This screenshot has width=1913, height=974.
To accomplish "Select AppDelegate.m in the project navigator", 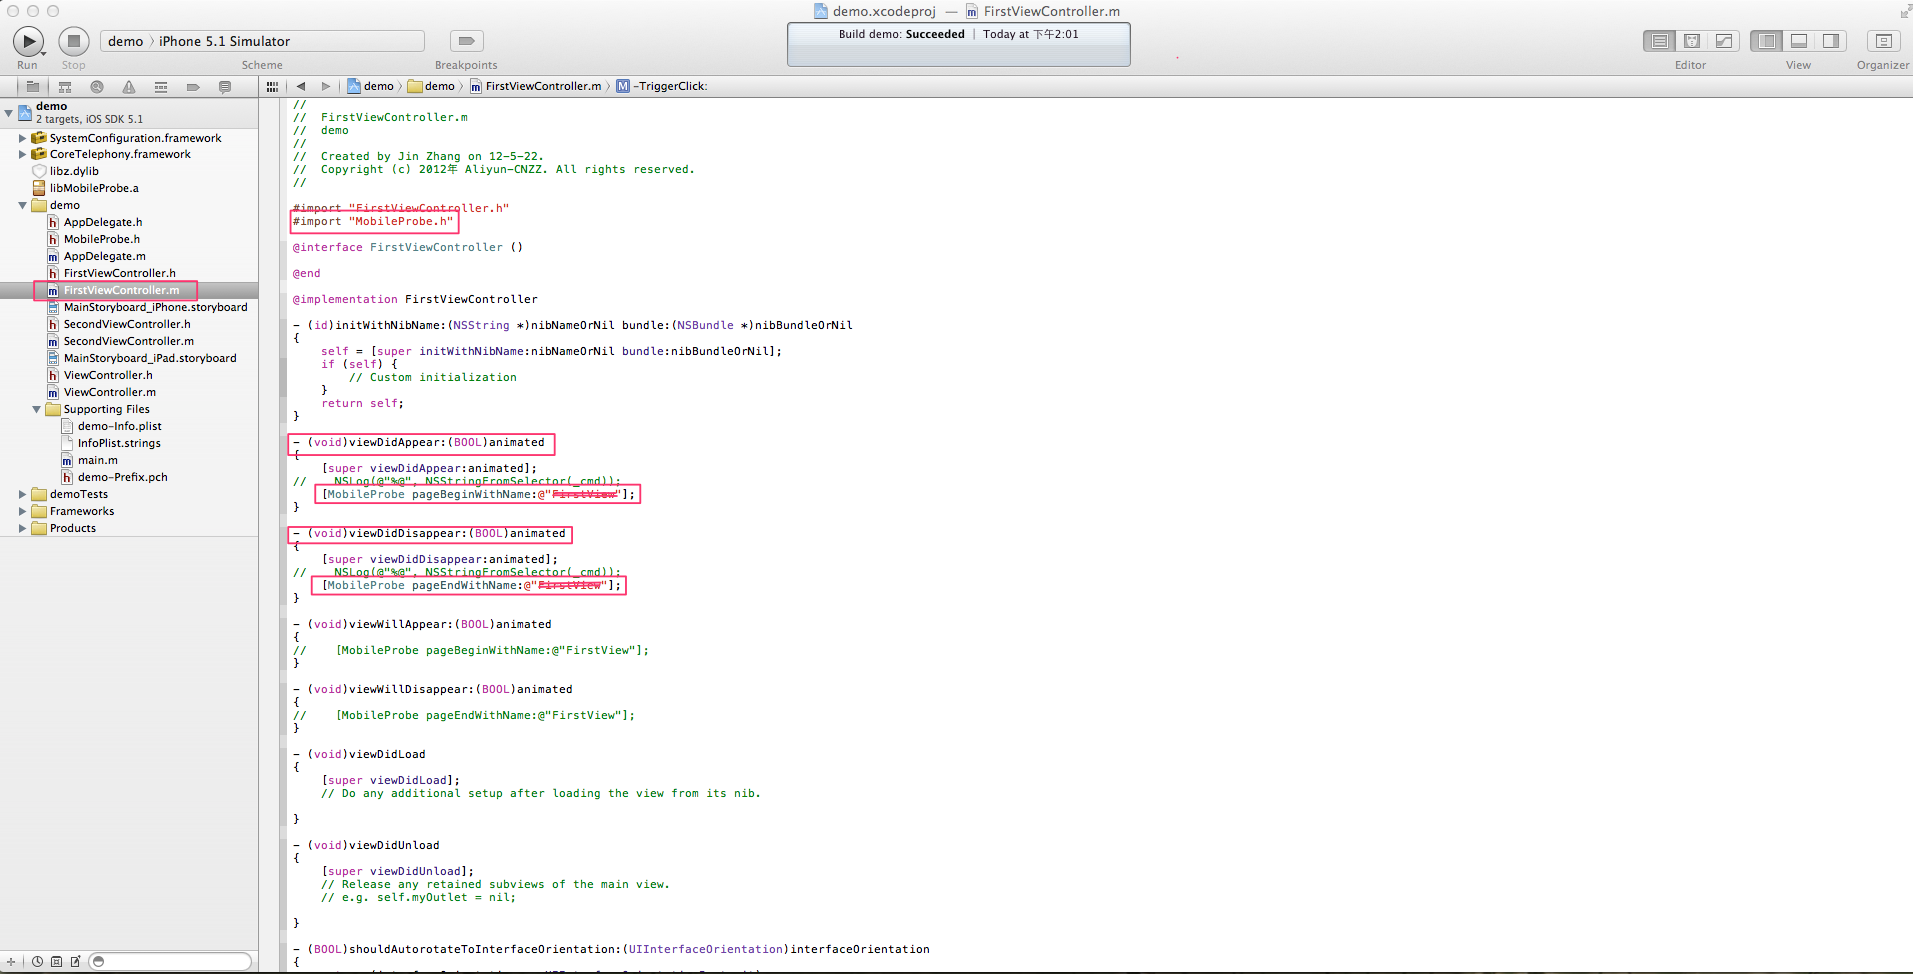I will [104, 256].
